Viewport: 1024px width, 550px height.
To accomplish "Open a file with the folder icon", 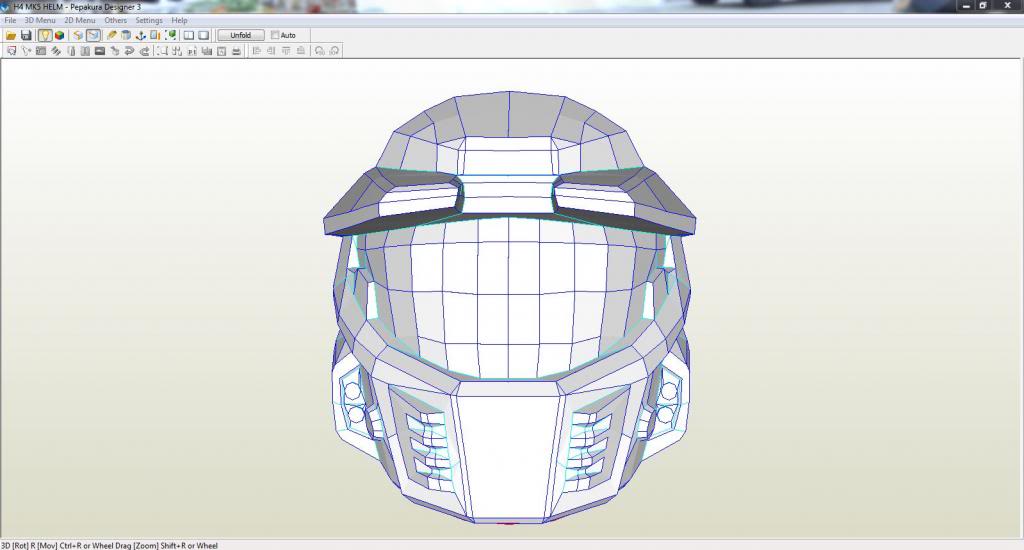I will (11, 35).
